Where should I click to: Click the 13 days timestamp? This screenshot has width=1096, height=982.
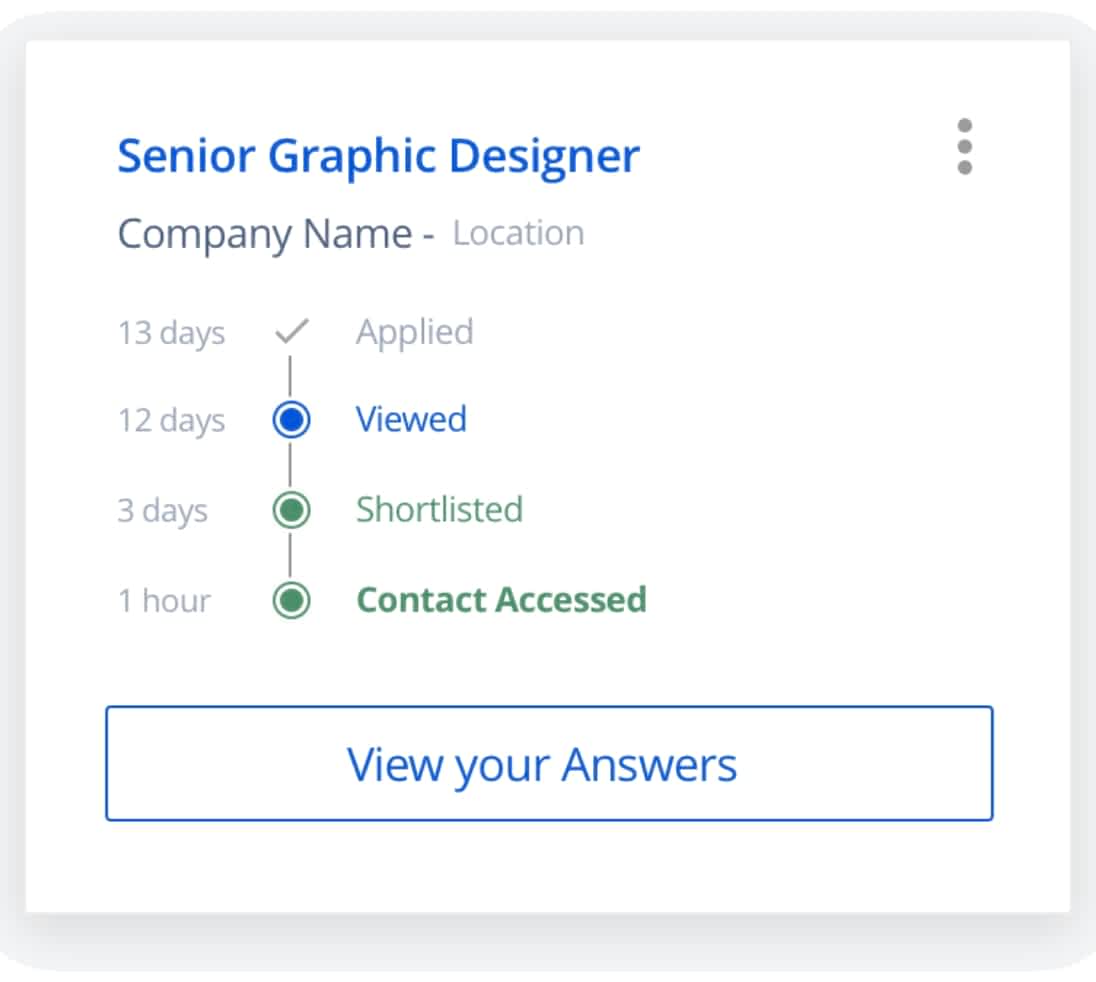coord(171,332)
